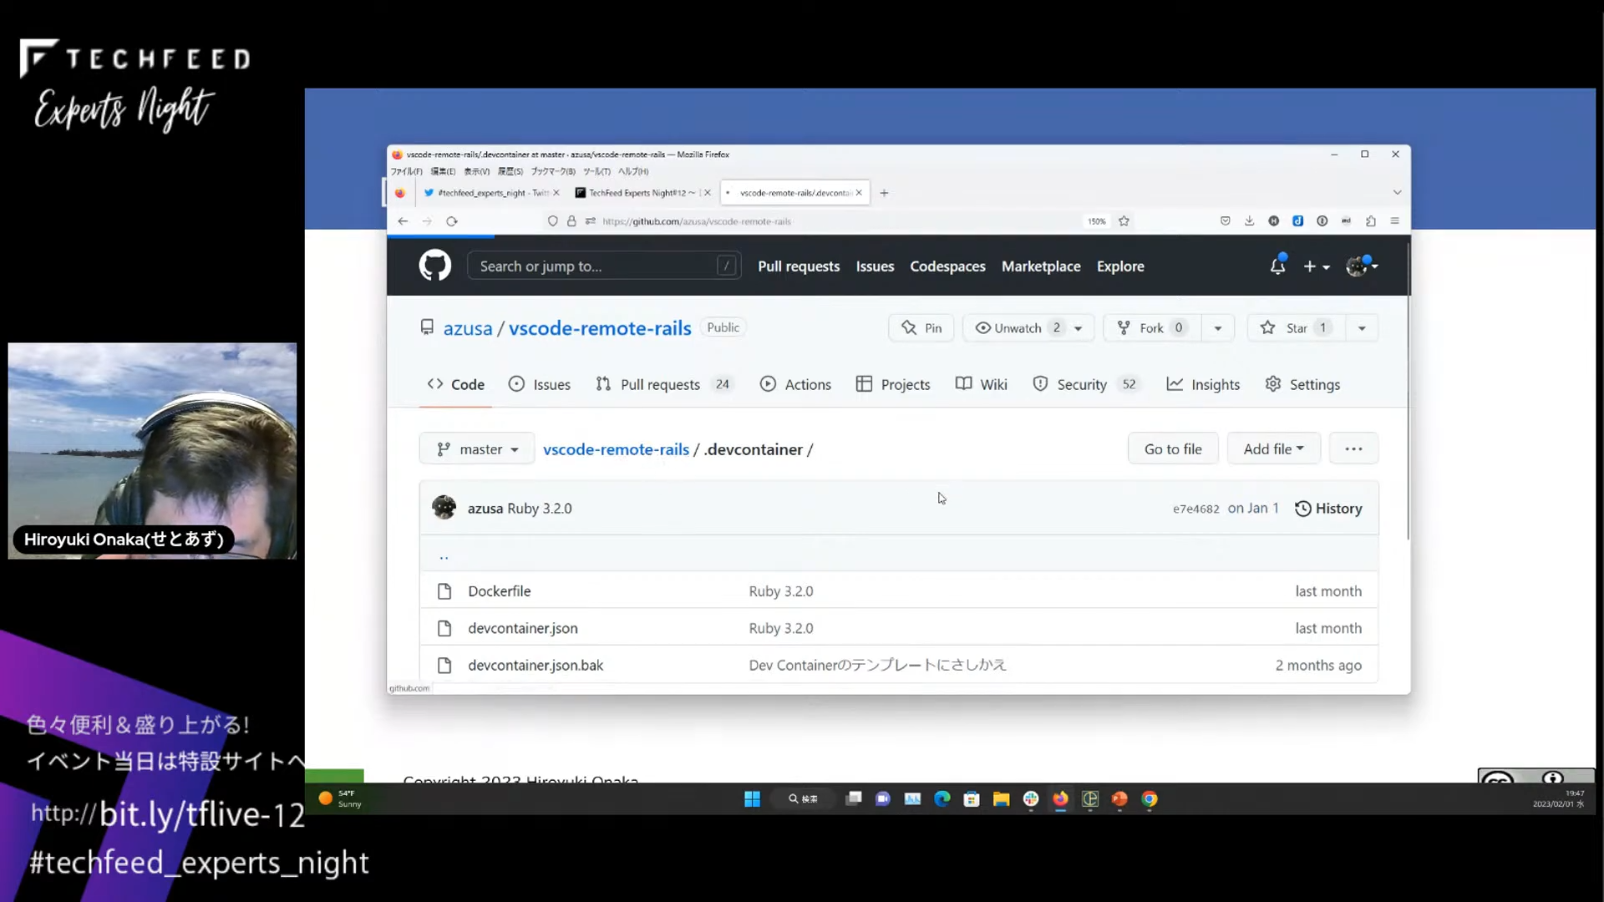Open the three-dots more options menu
Viewport: 1604px width, 902px height.
point(1353,449)
